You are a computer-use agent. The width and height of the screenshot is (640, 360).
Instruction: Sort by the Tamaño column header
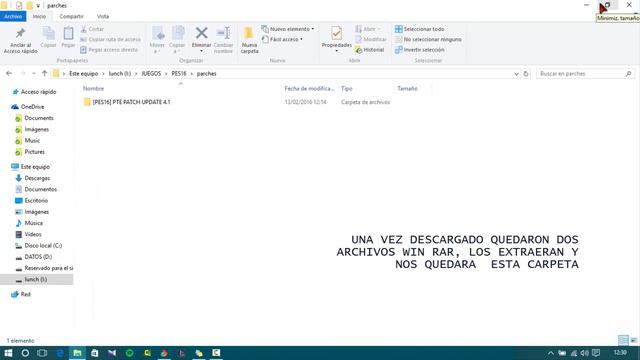(407, 88)
